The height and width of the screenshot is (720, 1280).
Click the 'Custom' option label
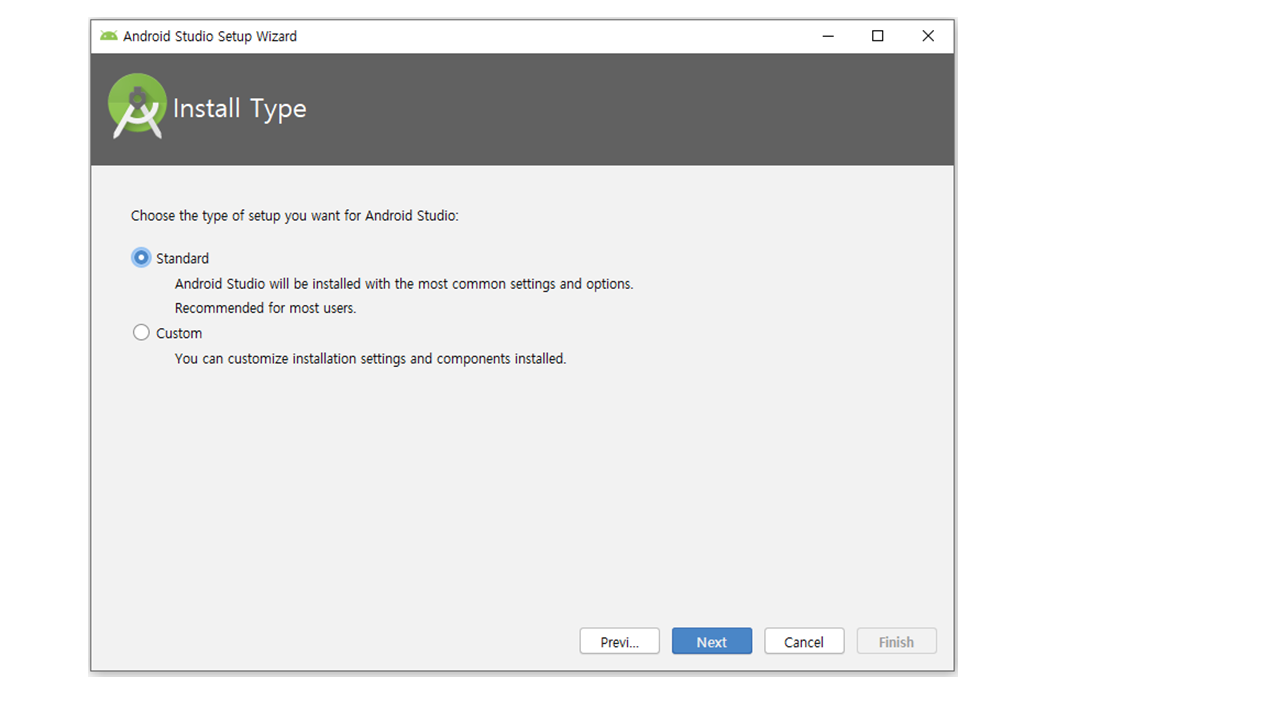pyautogui.click(x=179, y=333)
